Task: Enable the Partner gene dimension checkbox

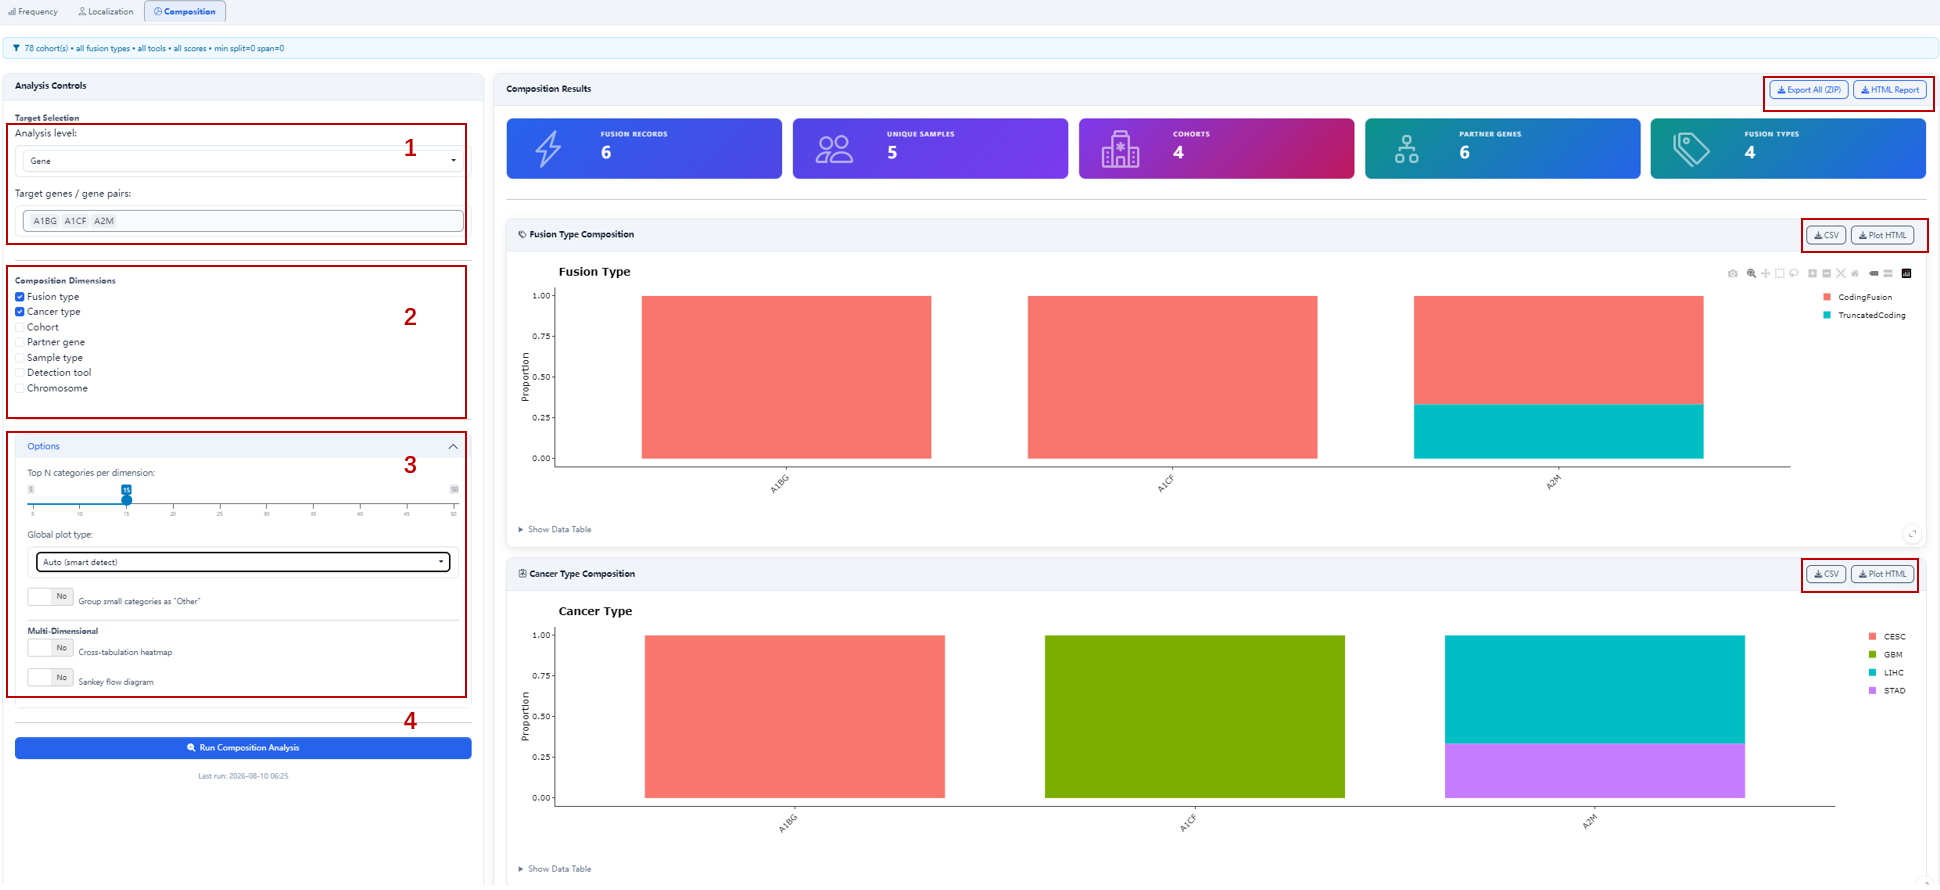Action: click(20, 342)
